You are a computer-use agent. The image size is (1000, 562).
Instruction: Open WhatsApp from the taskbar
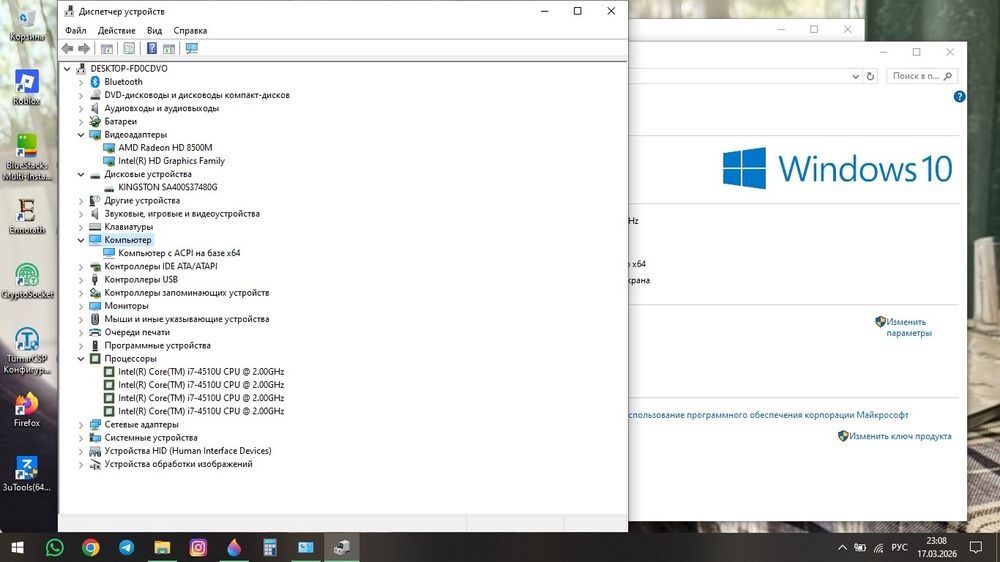(55, 547)
